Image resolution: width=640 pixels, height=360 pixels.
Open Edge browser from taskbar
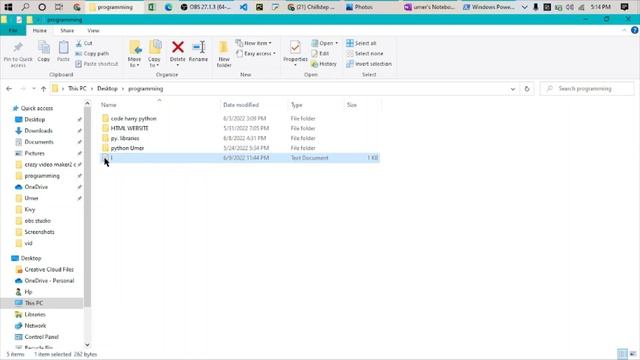click(x=169, y=7)
